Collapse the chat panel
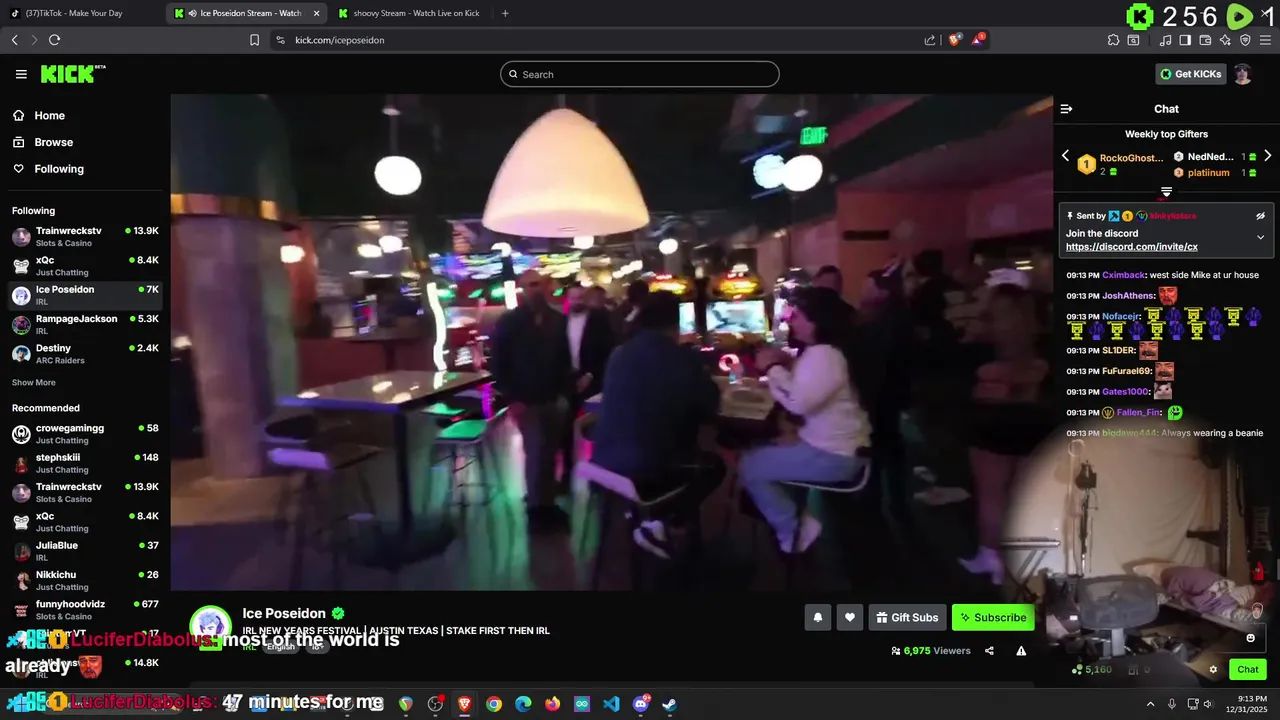1280x720 pixels. point(1066,109)
